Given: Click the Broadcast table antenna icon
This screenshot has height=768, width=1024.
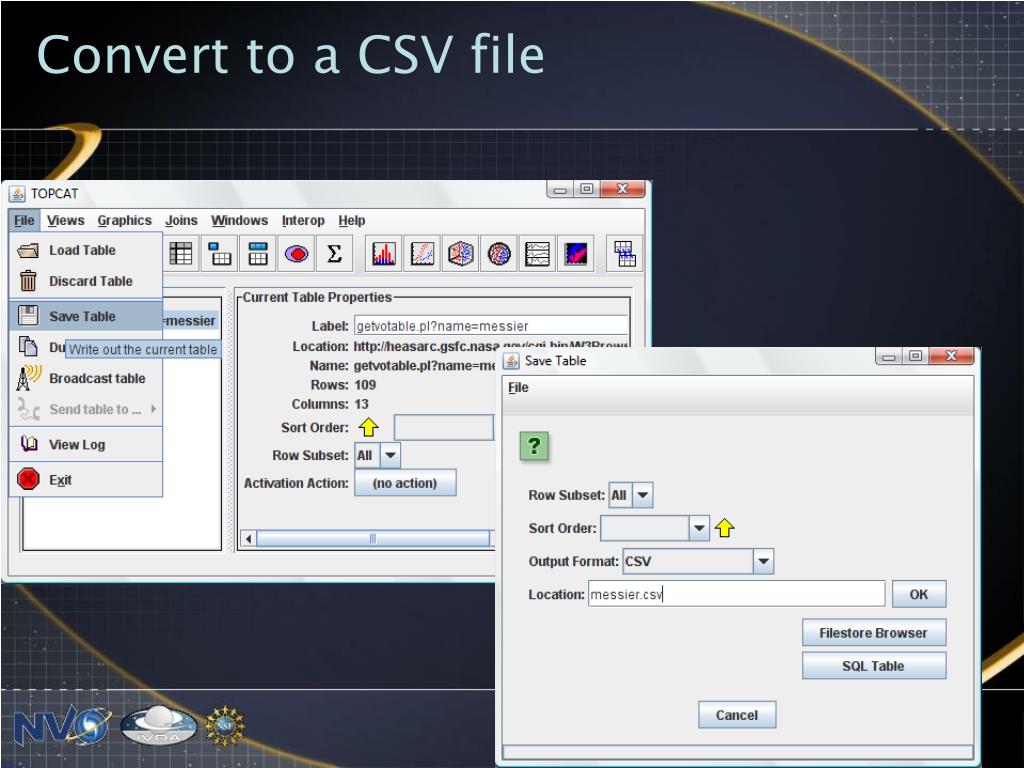Looking at the screenshot, I should [x=28, y=378].
